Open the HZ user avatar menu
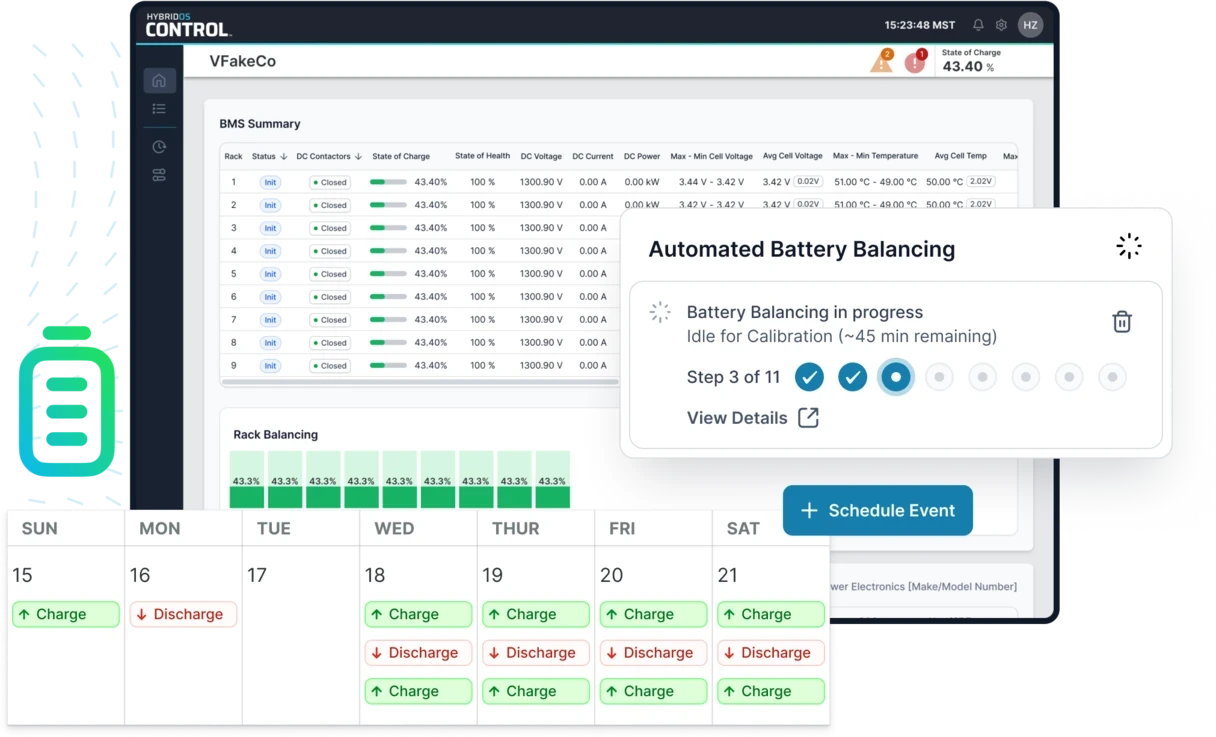The width and height of the screenshot is (1216, 737). (x=1030, y=25)
